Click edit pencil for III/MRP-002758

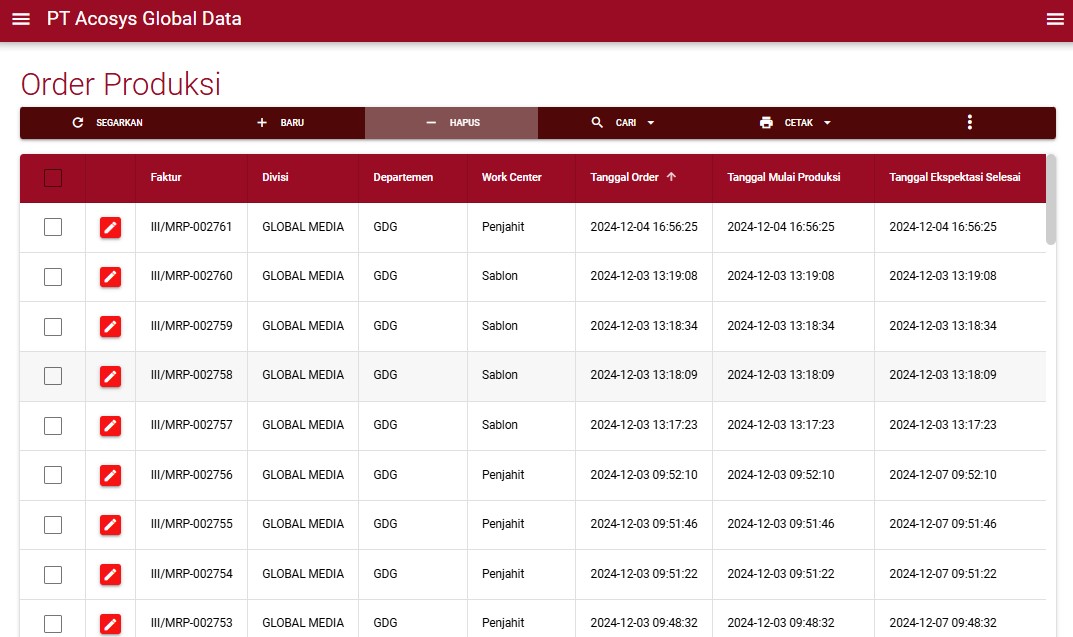pyautogui.click(x=110, y=376)
